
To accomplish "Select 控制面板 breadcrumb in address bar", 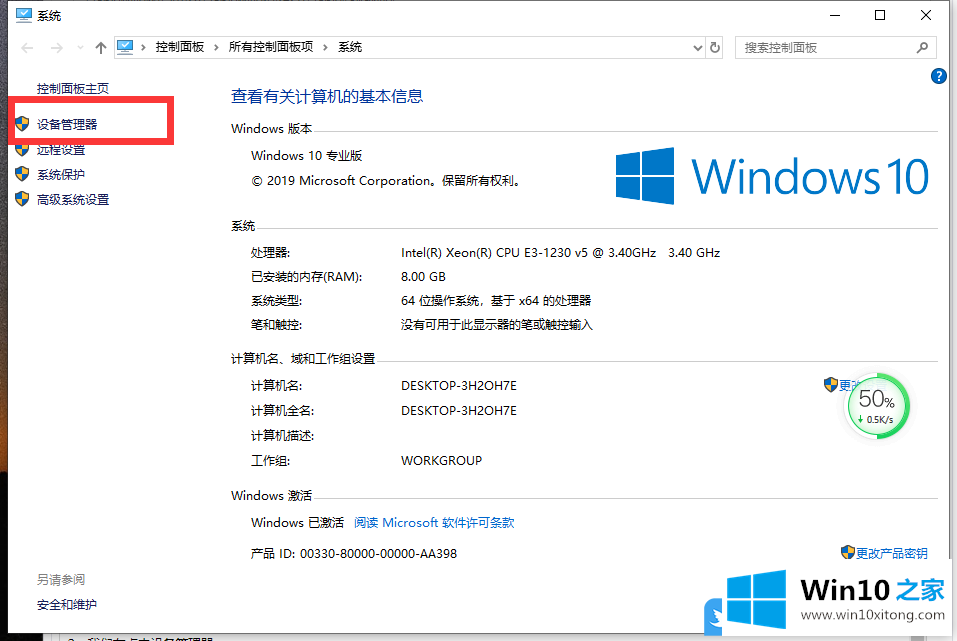I will pos(179,47).
